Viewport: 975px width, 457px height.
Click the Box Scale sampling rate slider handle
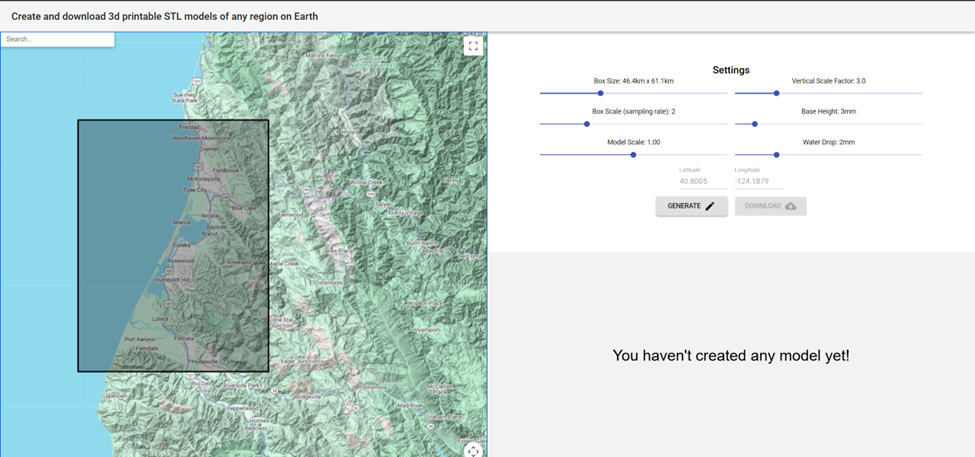pyautogui.click(x=587, y=124)
